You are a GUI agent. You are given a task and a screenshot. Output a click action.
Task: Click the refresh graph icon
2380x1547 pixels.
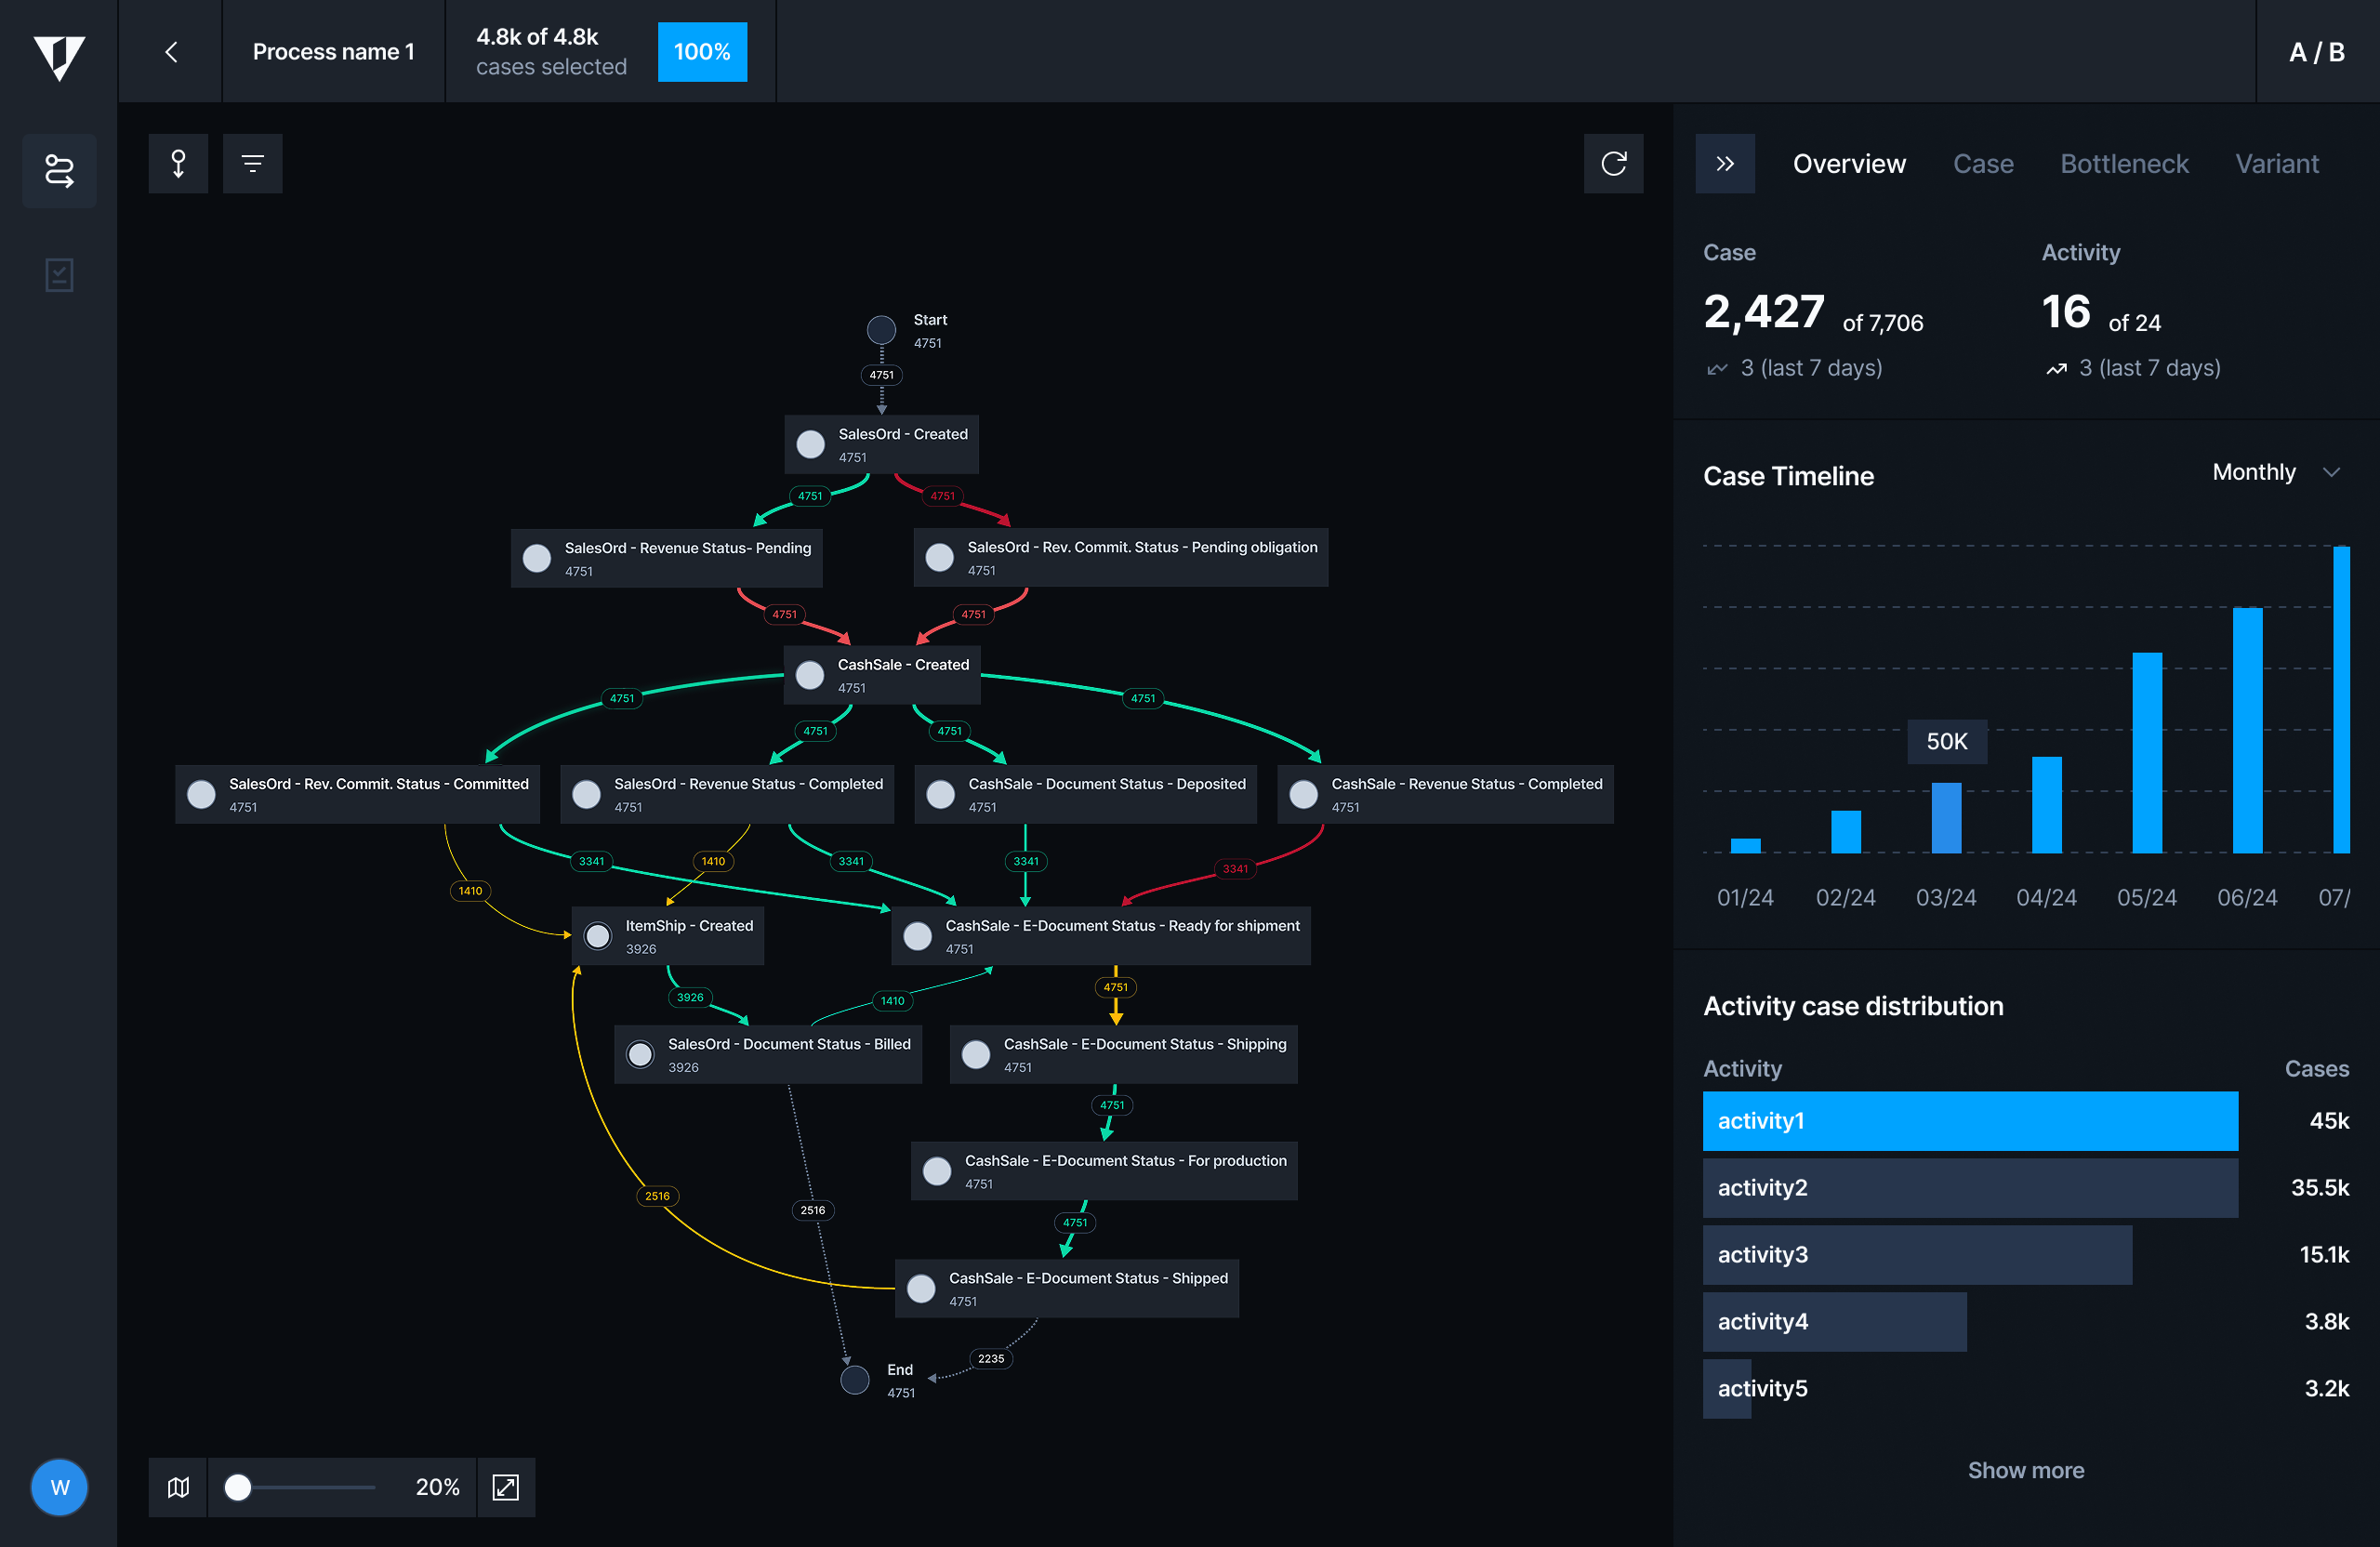pos(1613,163)
